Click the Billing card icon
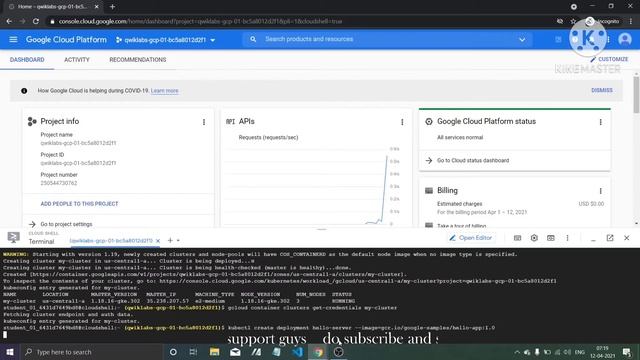The image size is (640, 360). coord(429,191)
